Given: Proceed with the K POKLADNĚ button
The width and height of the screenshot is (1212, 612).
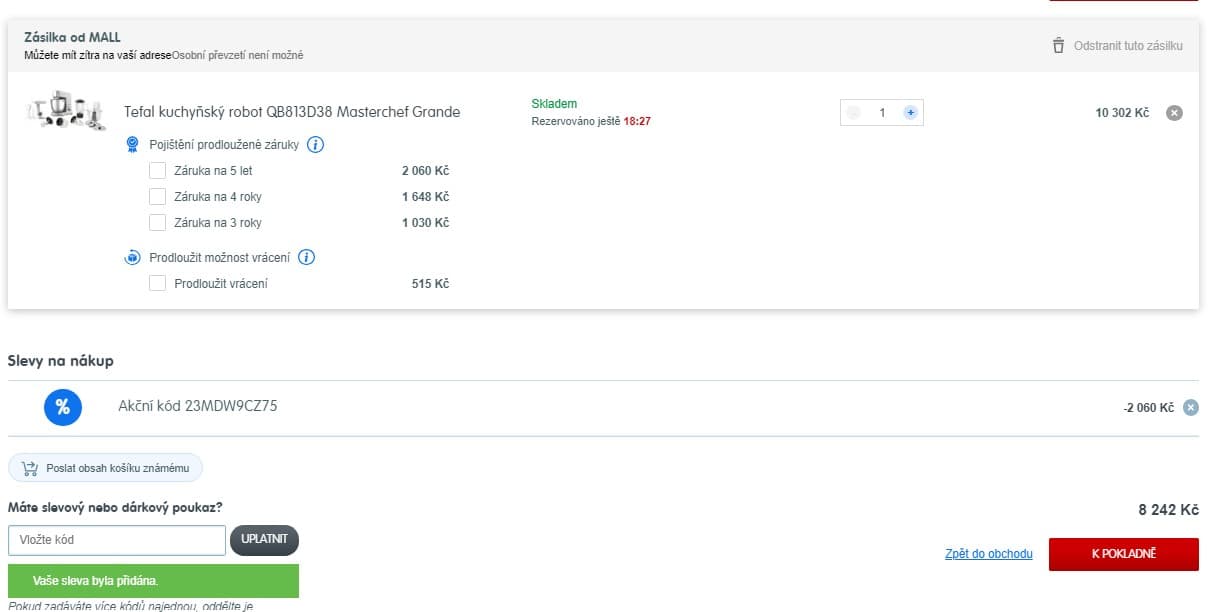Looking at the screenshot, I should click(1124, 554).
